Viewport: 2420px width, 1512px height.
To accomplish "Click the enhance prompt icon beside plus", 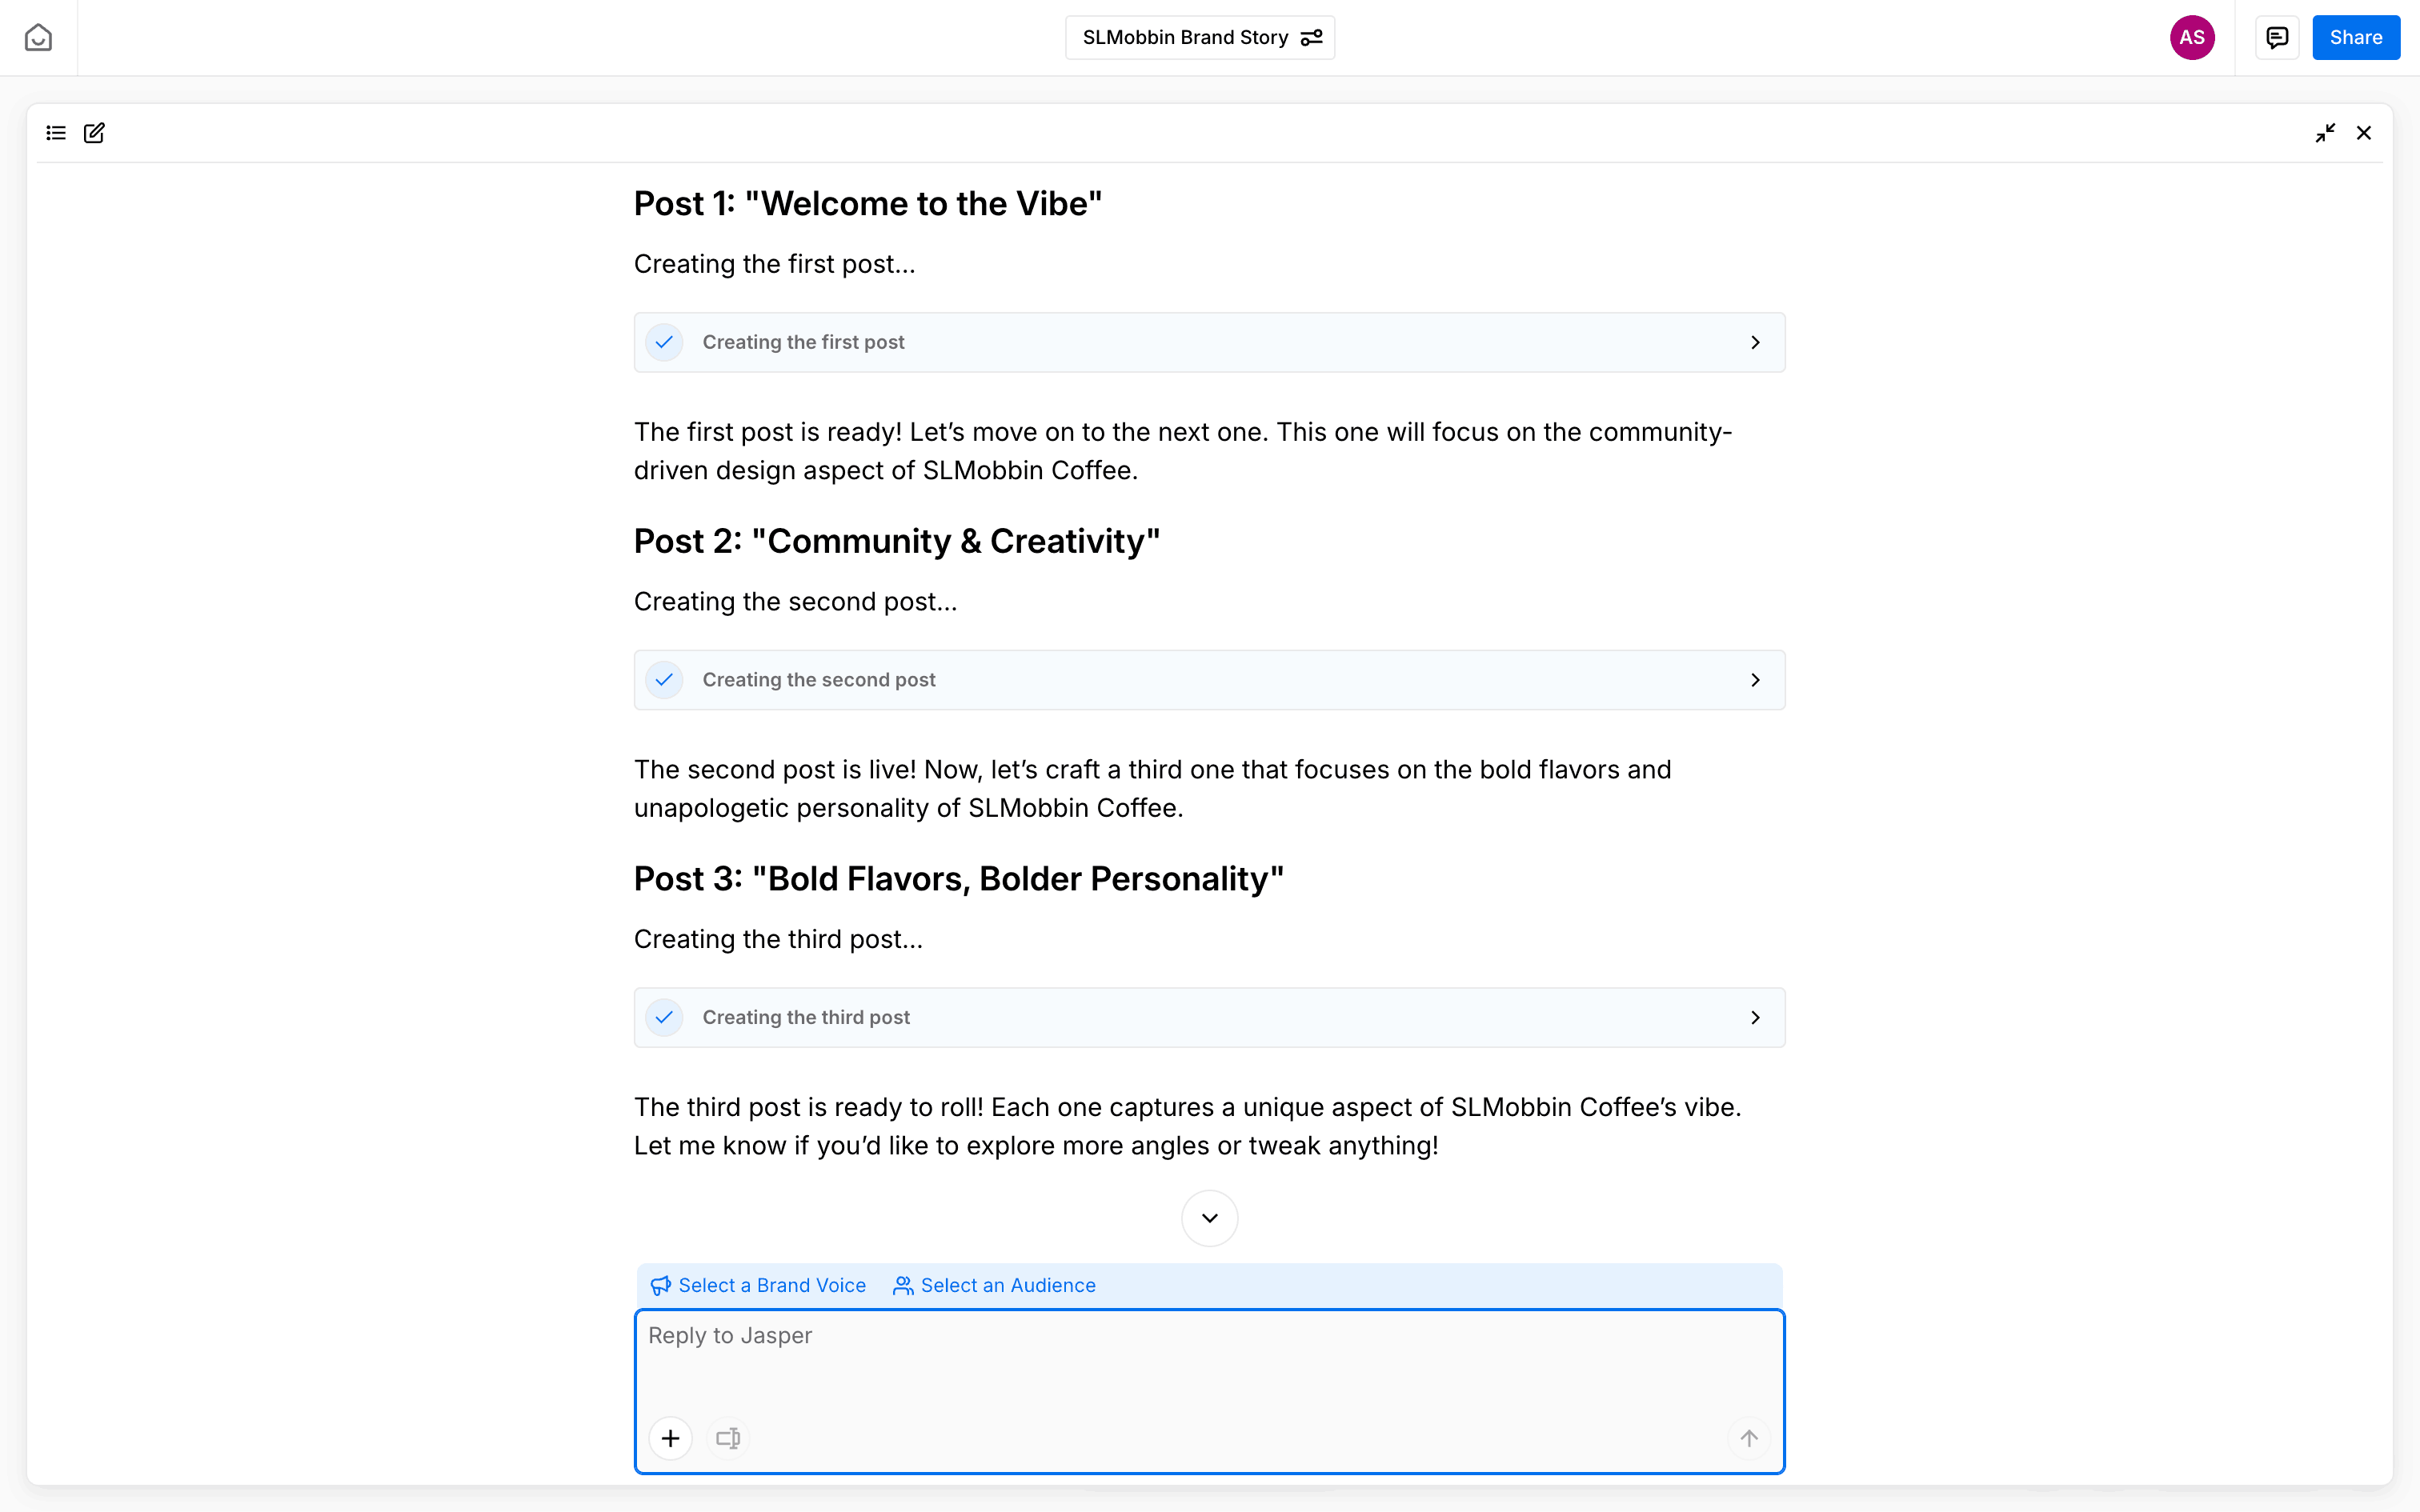I will 728,1438.
